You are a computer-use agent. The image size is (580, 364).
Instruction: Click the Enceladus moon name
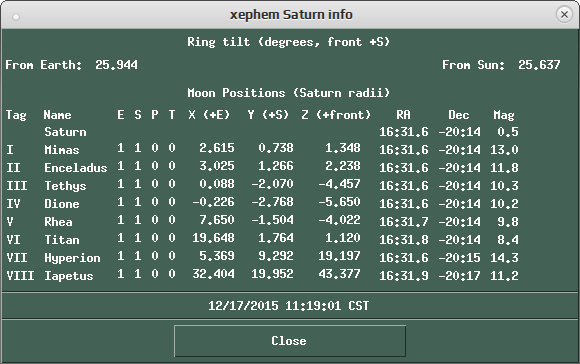click(76, 168)
